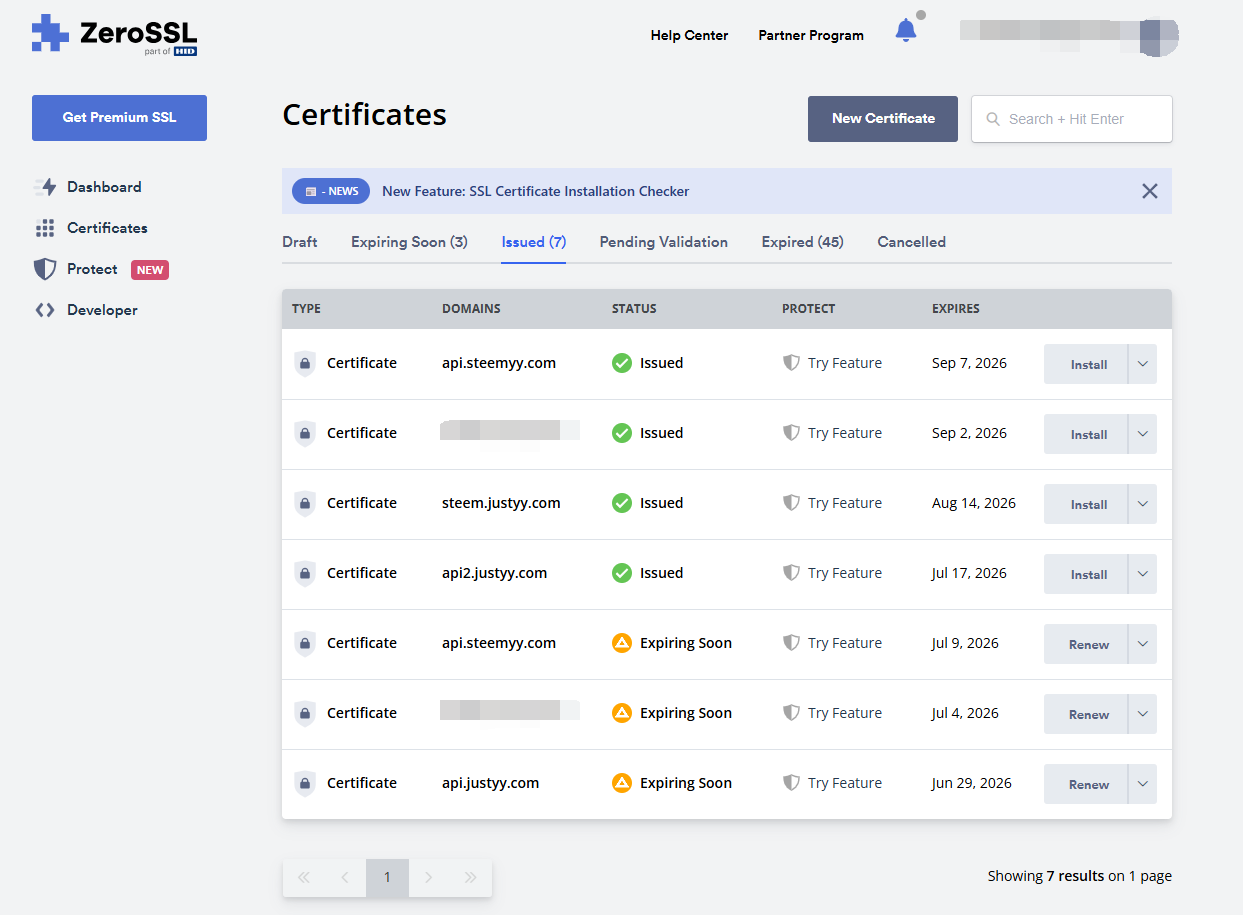This screenshot has height=915, width=1243.
Task: Open Developer in the sidebar
Action: [102, 310]
